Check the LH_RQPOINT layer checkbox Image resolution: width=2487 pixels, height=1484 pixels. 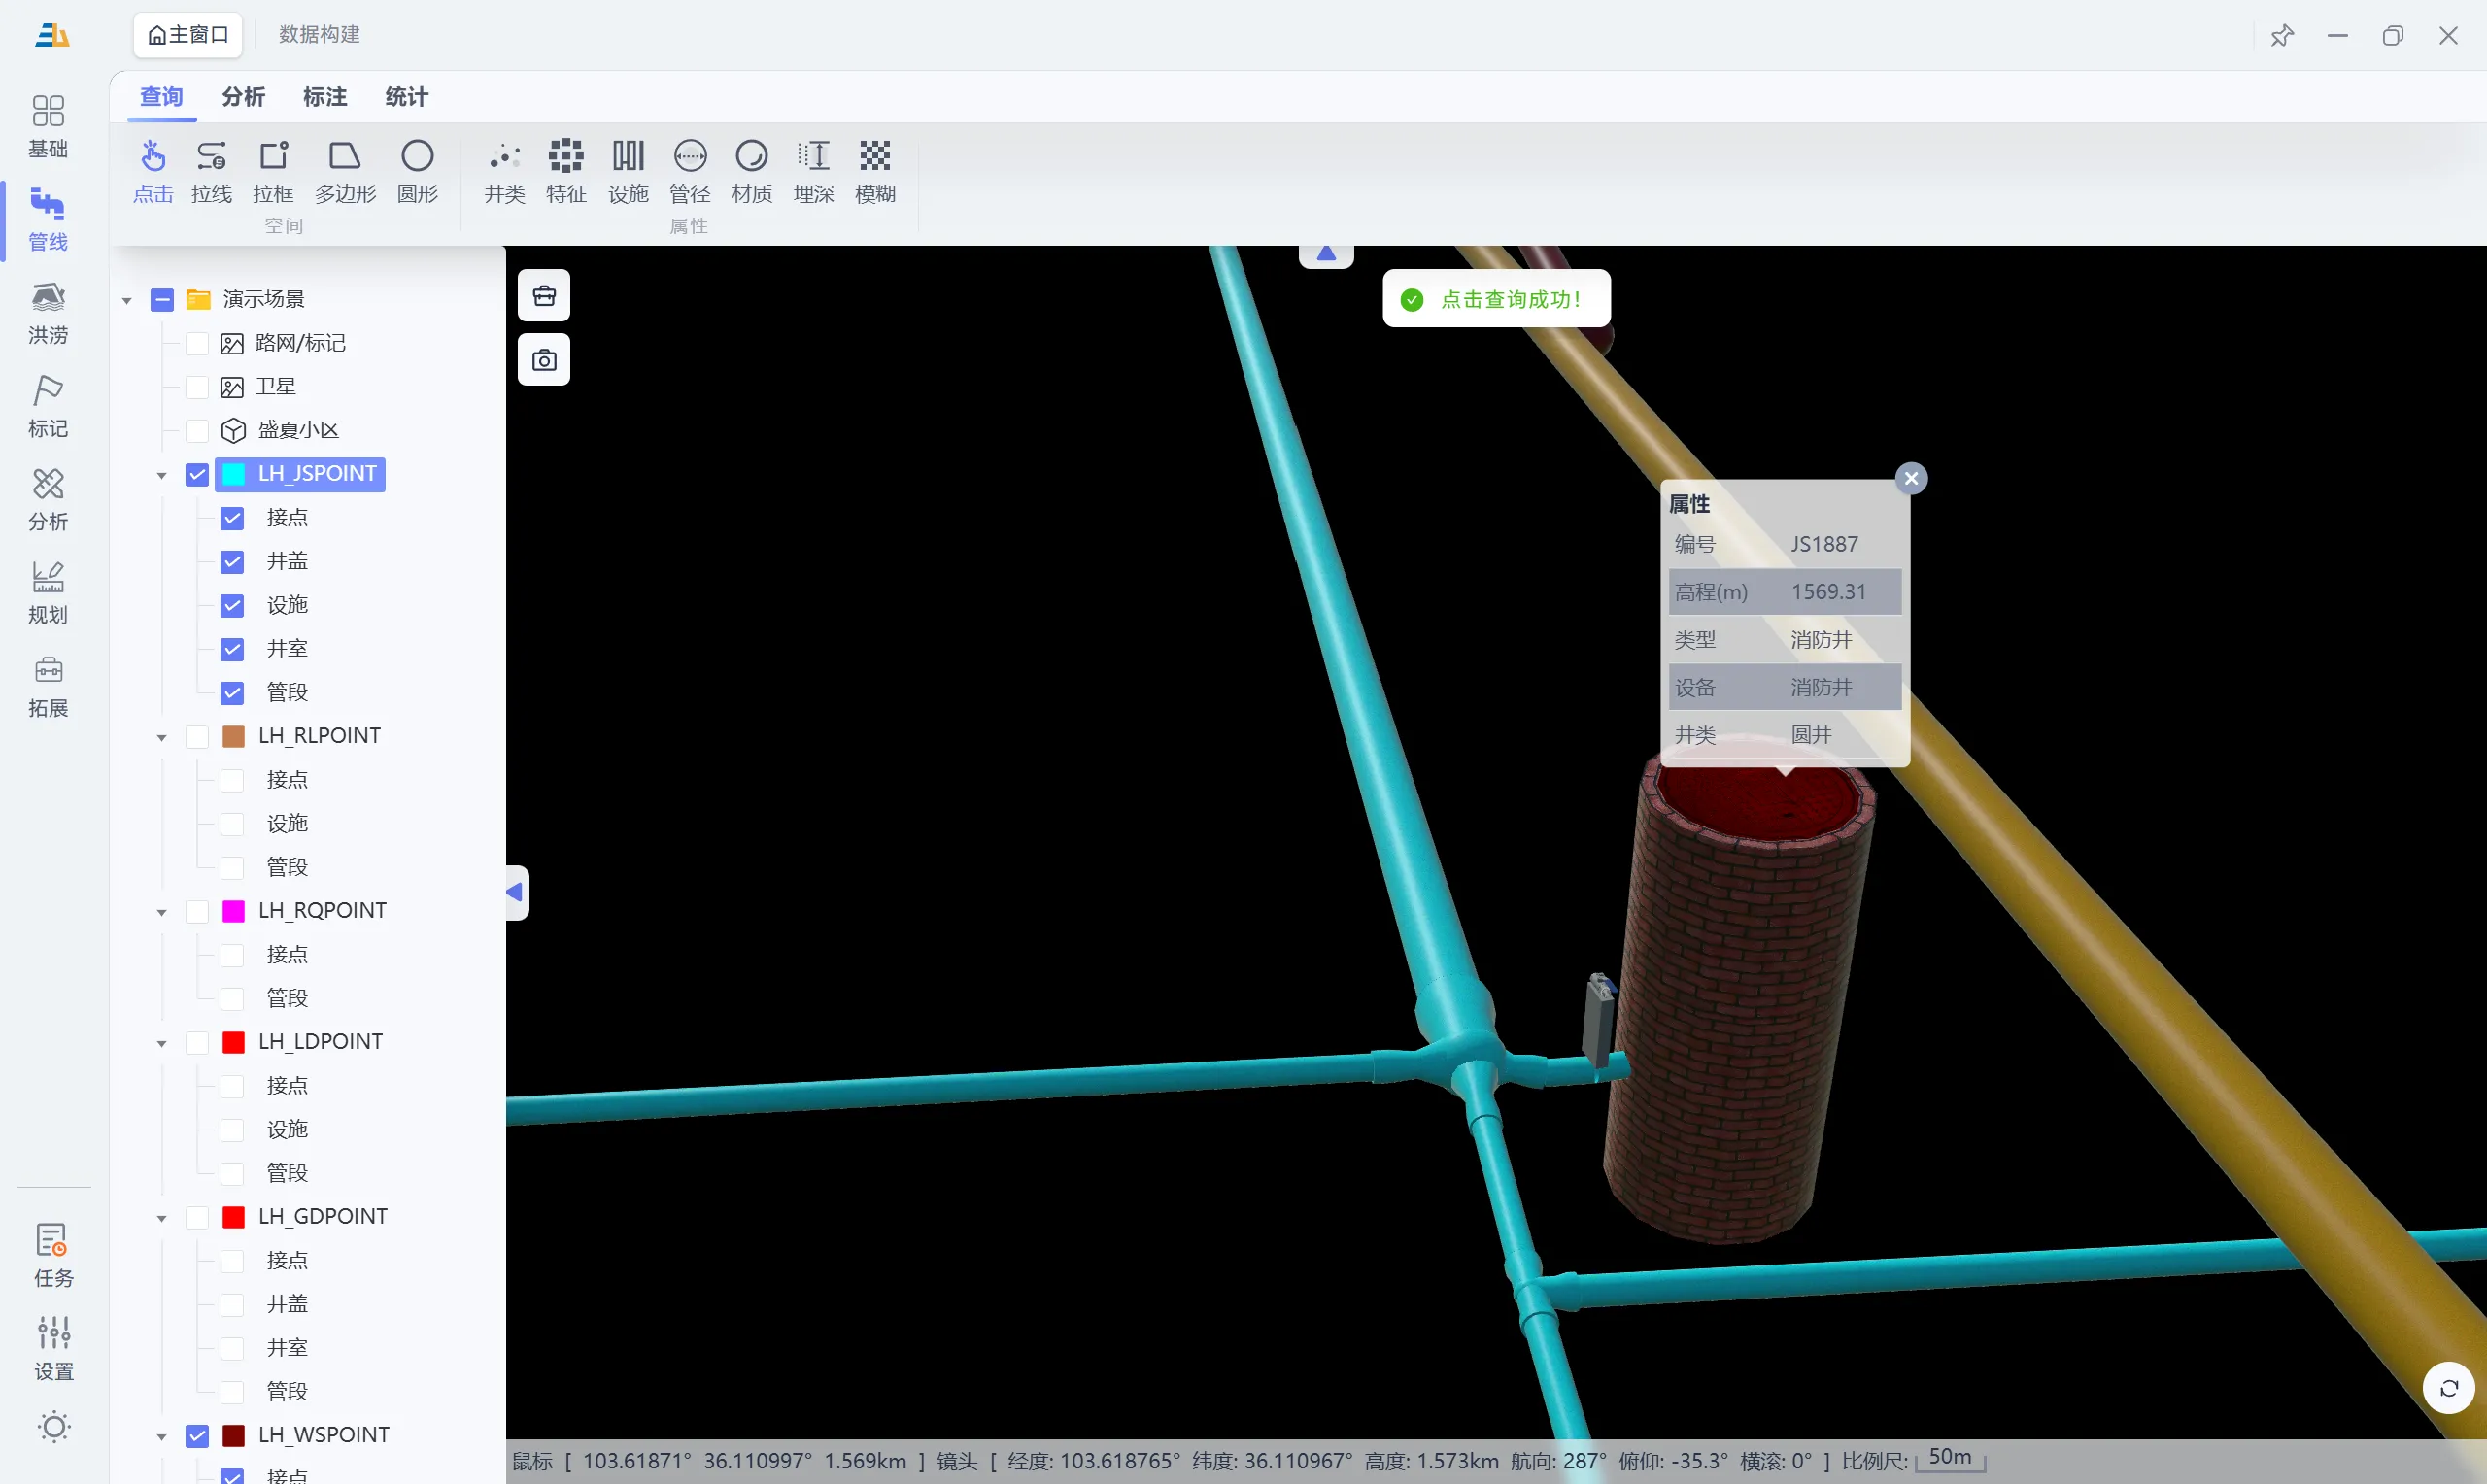(x=197, y=911)
